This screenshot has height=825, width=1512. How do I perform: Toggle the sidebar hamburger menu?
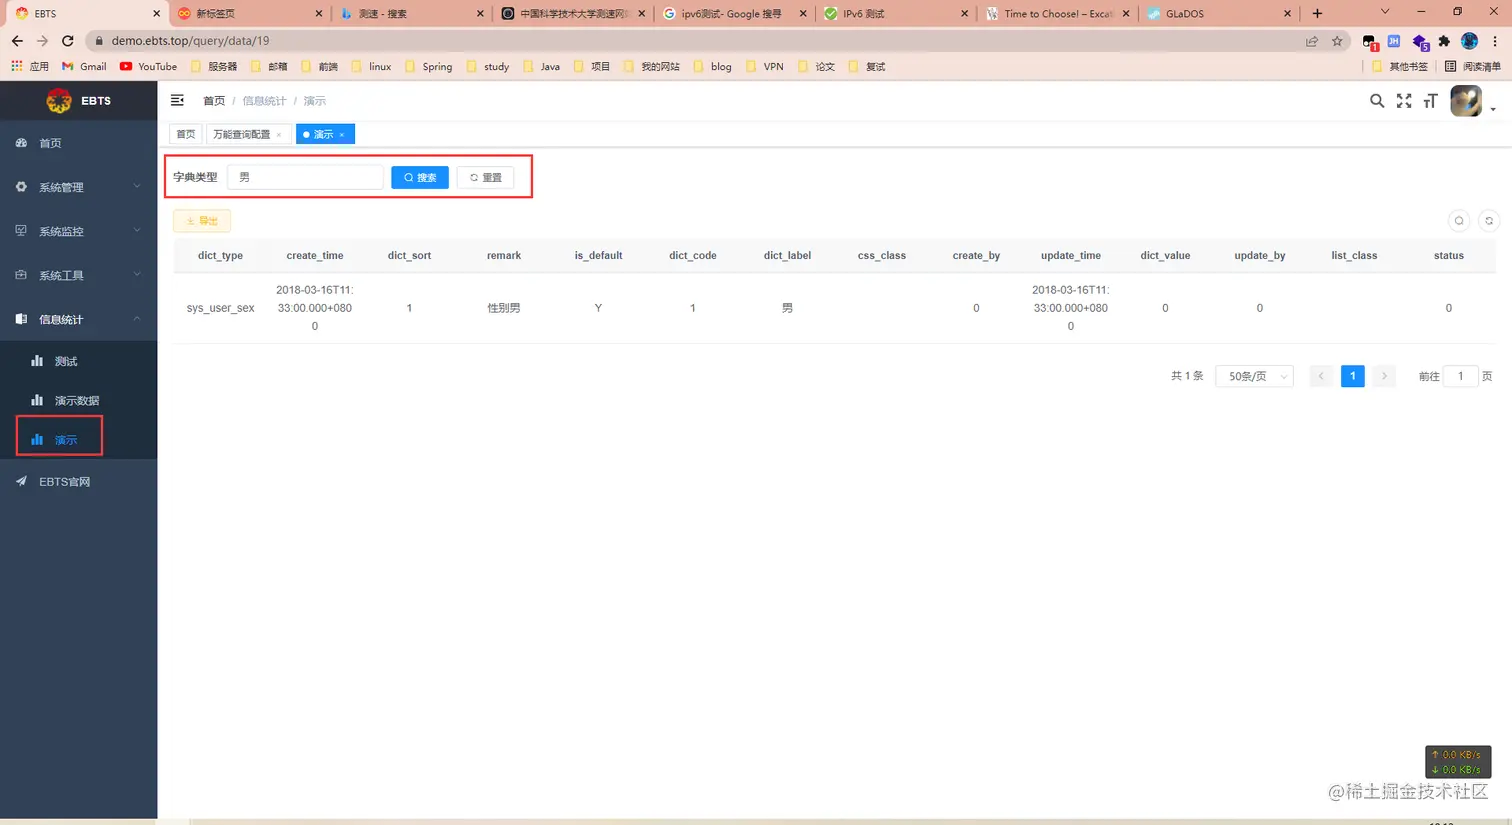coord(177,100)
